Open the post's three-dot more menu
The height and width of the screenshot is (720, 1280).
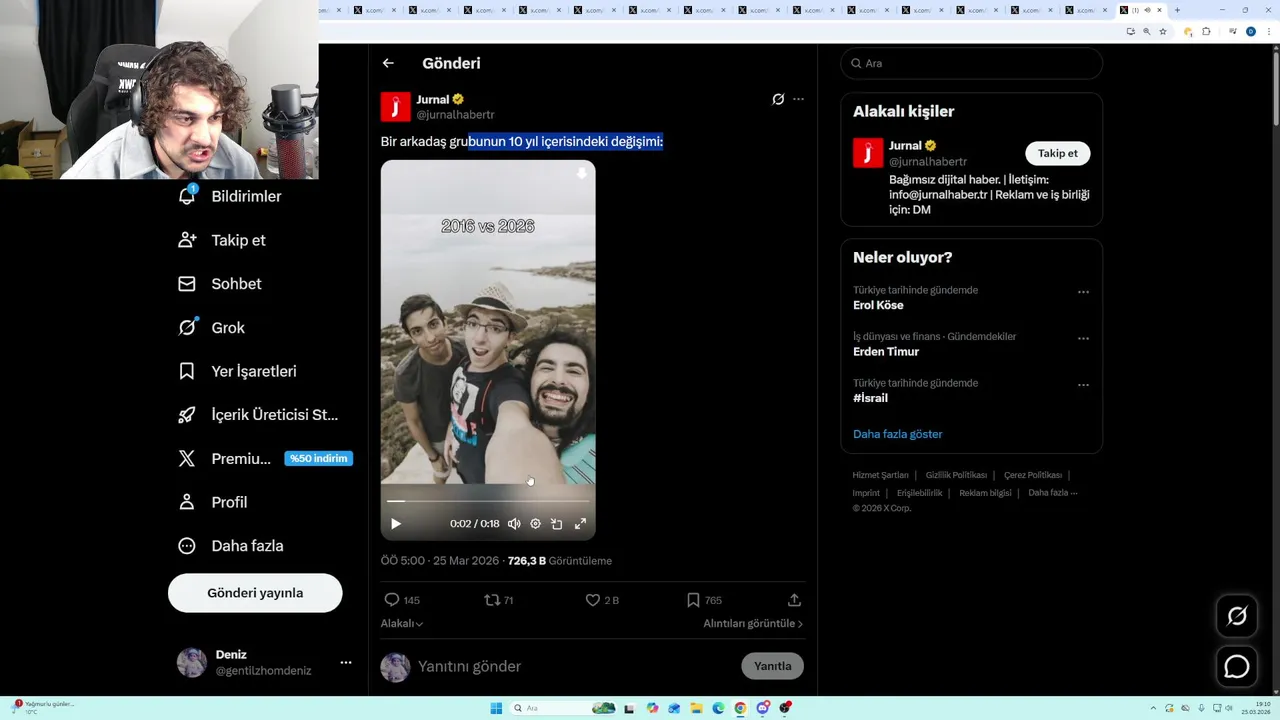tap(798, 99)
